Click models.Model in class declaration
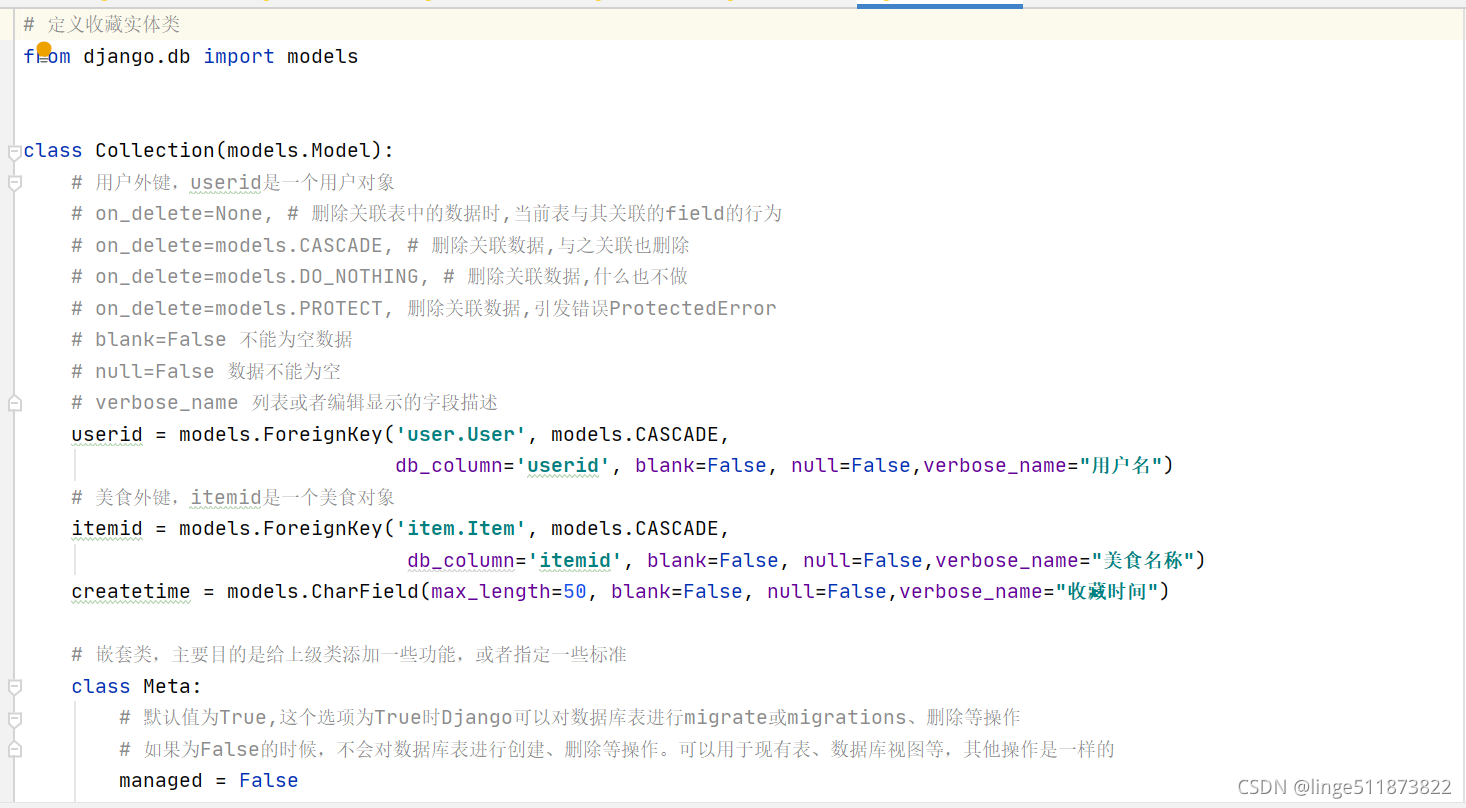Image resolution: width=1466 pixels, height=808 pixels. coord(299,151)
